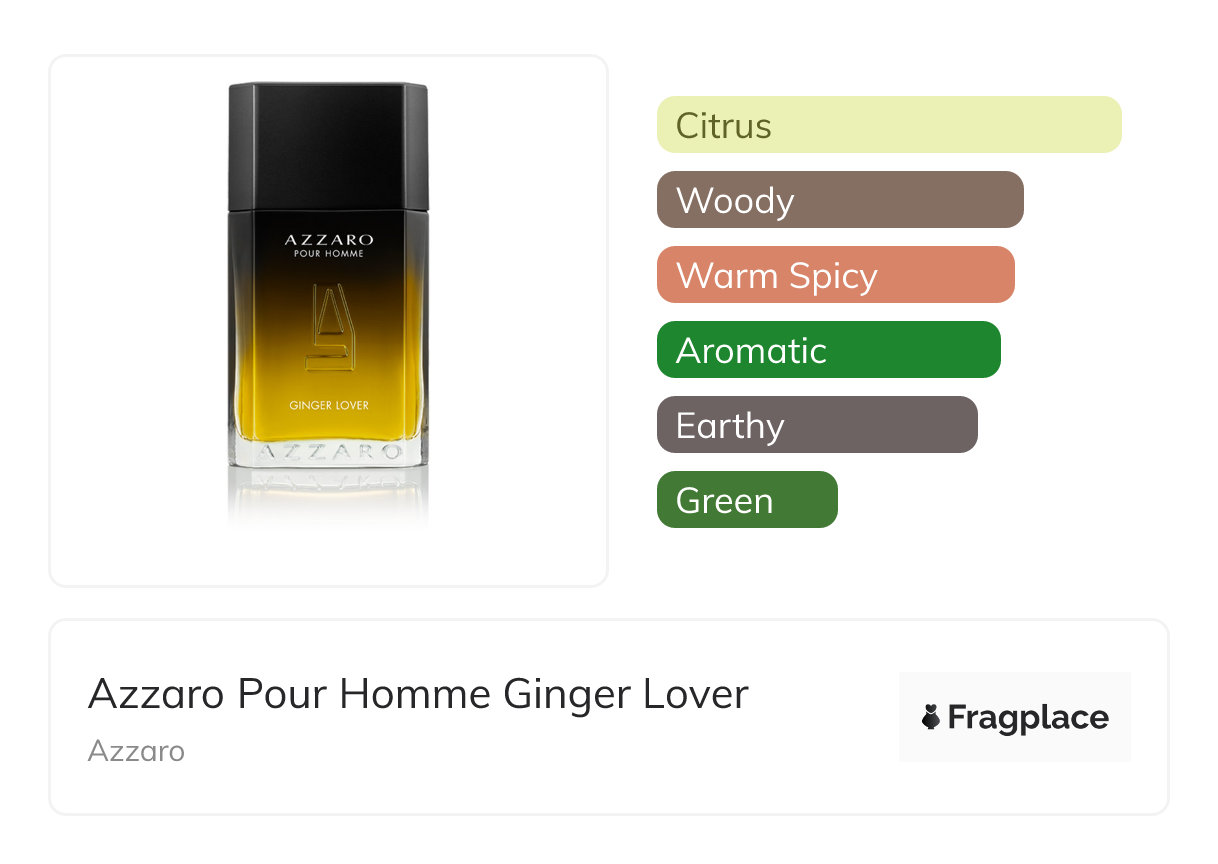The width and height of the screenshot is (1218, 864).
Task: Click the embossed AZZARO base of bottle
Action: 329,453
